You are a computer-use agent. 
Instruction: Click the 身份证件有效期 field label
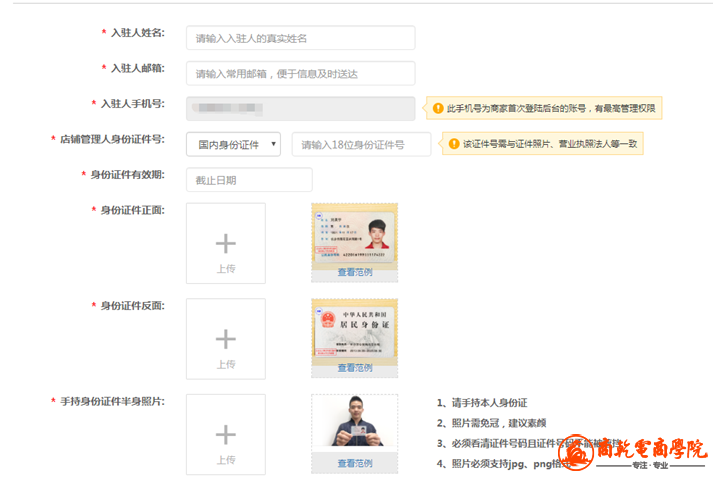pyautogui.click(x=127, y=175)
